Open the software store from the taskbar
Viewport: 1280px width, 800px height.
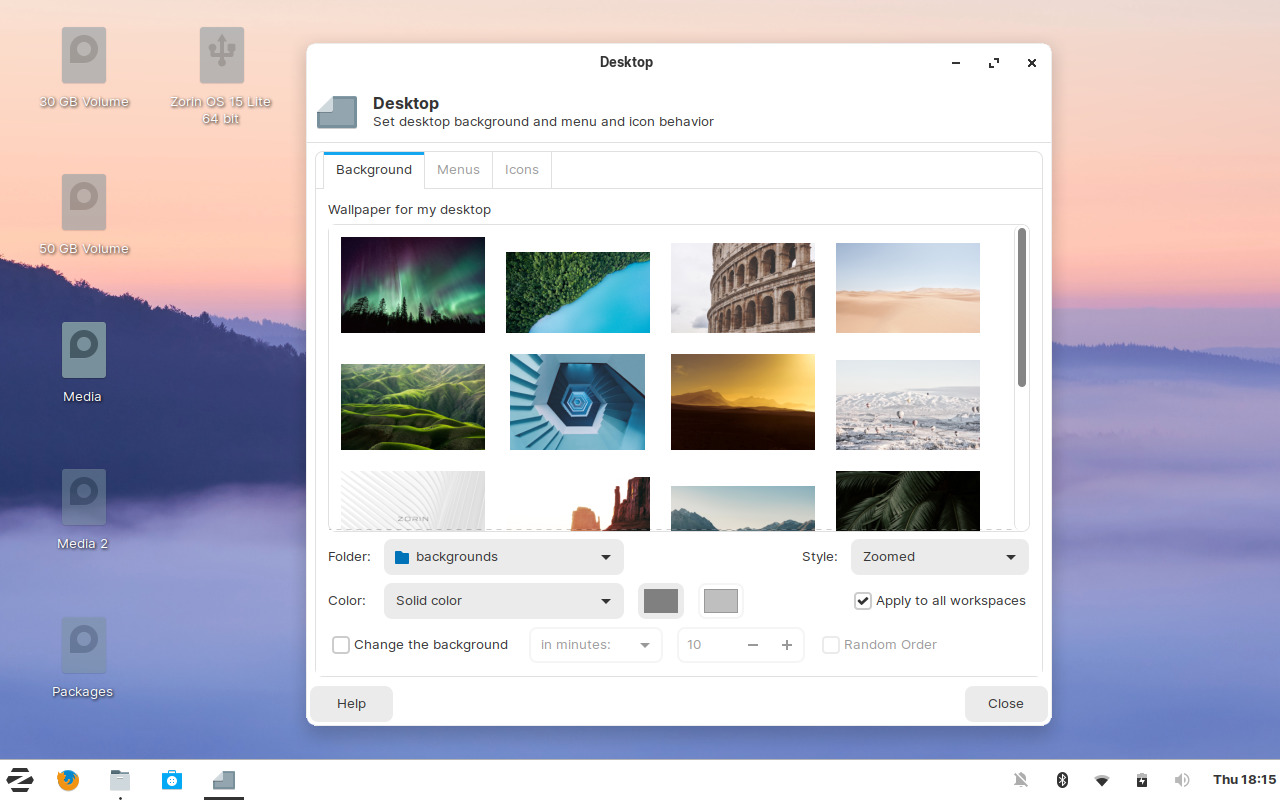(171, 779)
